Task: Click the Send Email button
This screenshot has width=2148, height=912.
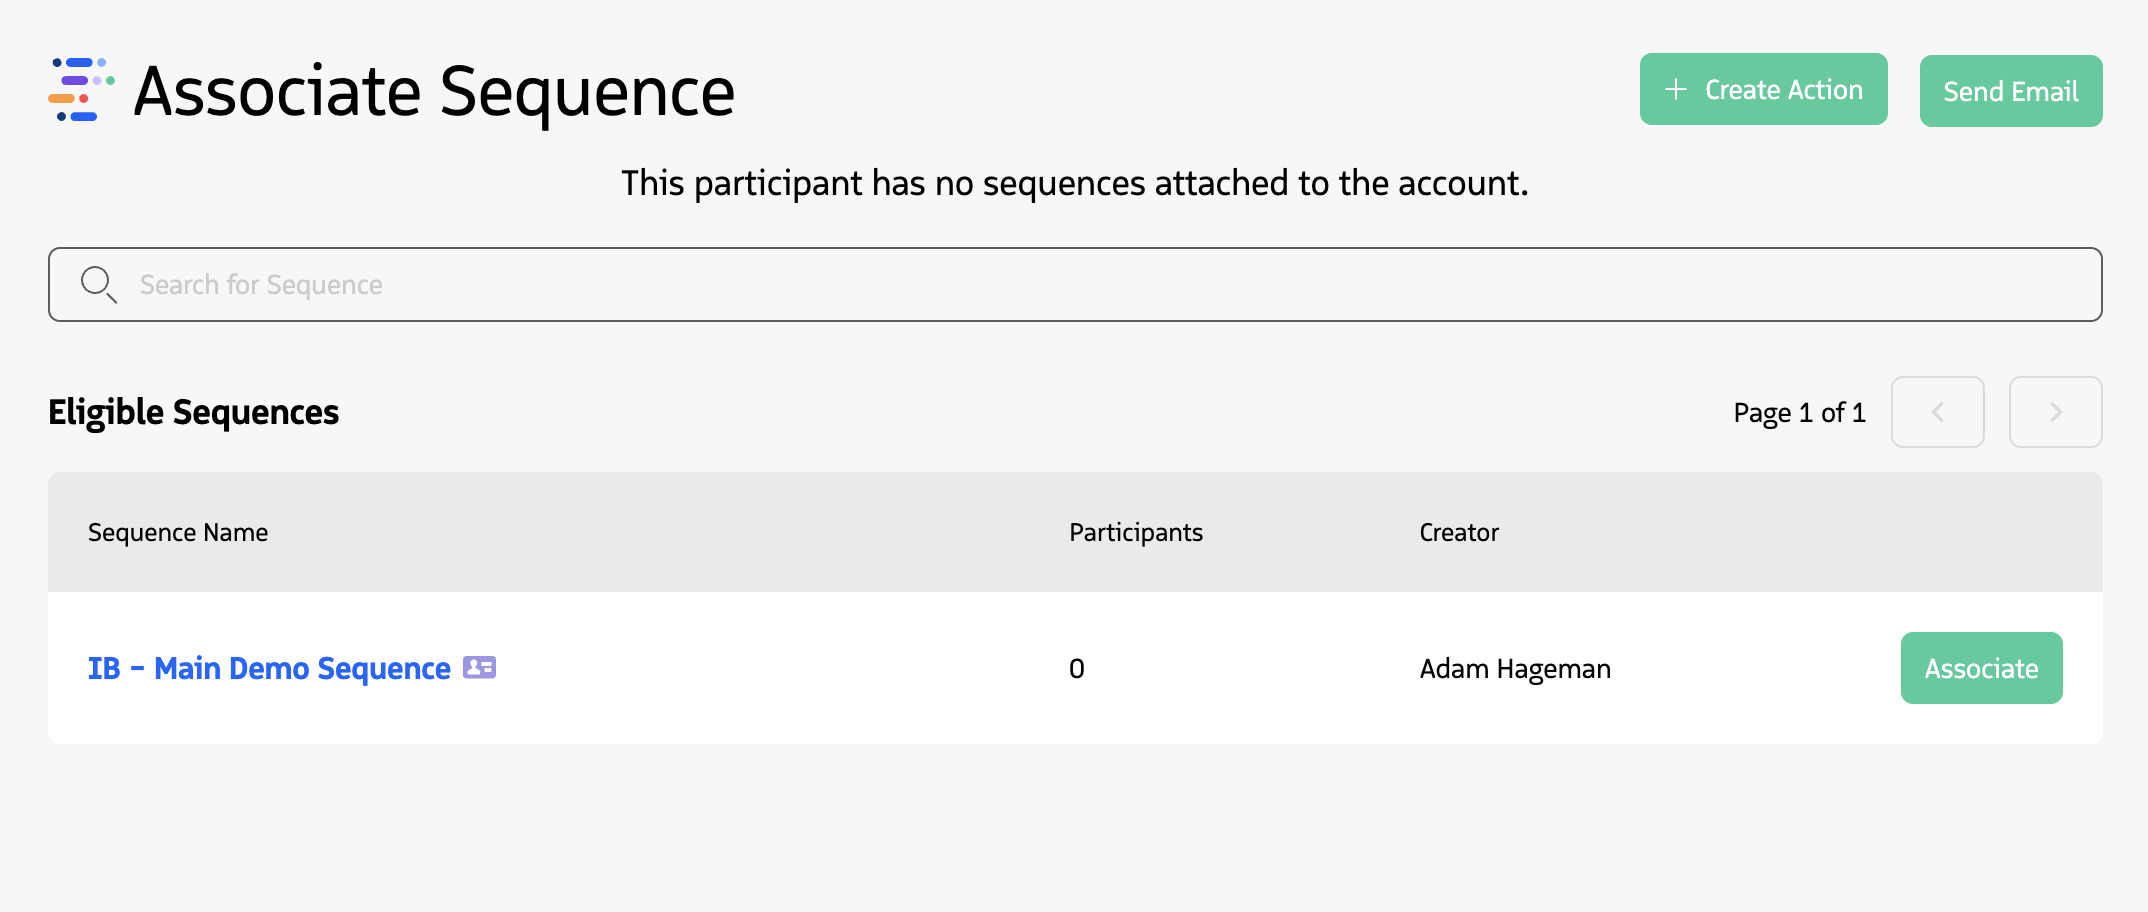Action: tap(2010, 90)
